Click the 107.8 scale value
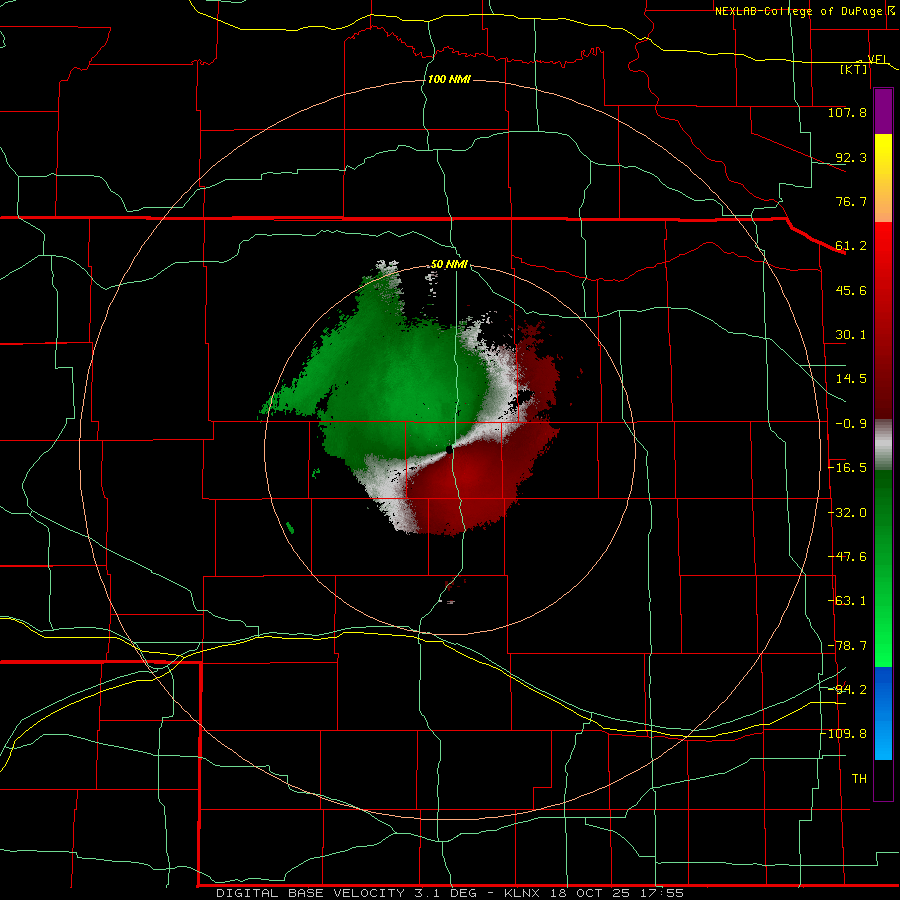 pyautogui.click(x=847, y=112)
